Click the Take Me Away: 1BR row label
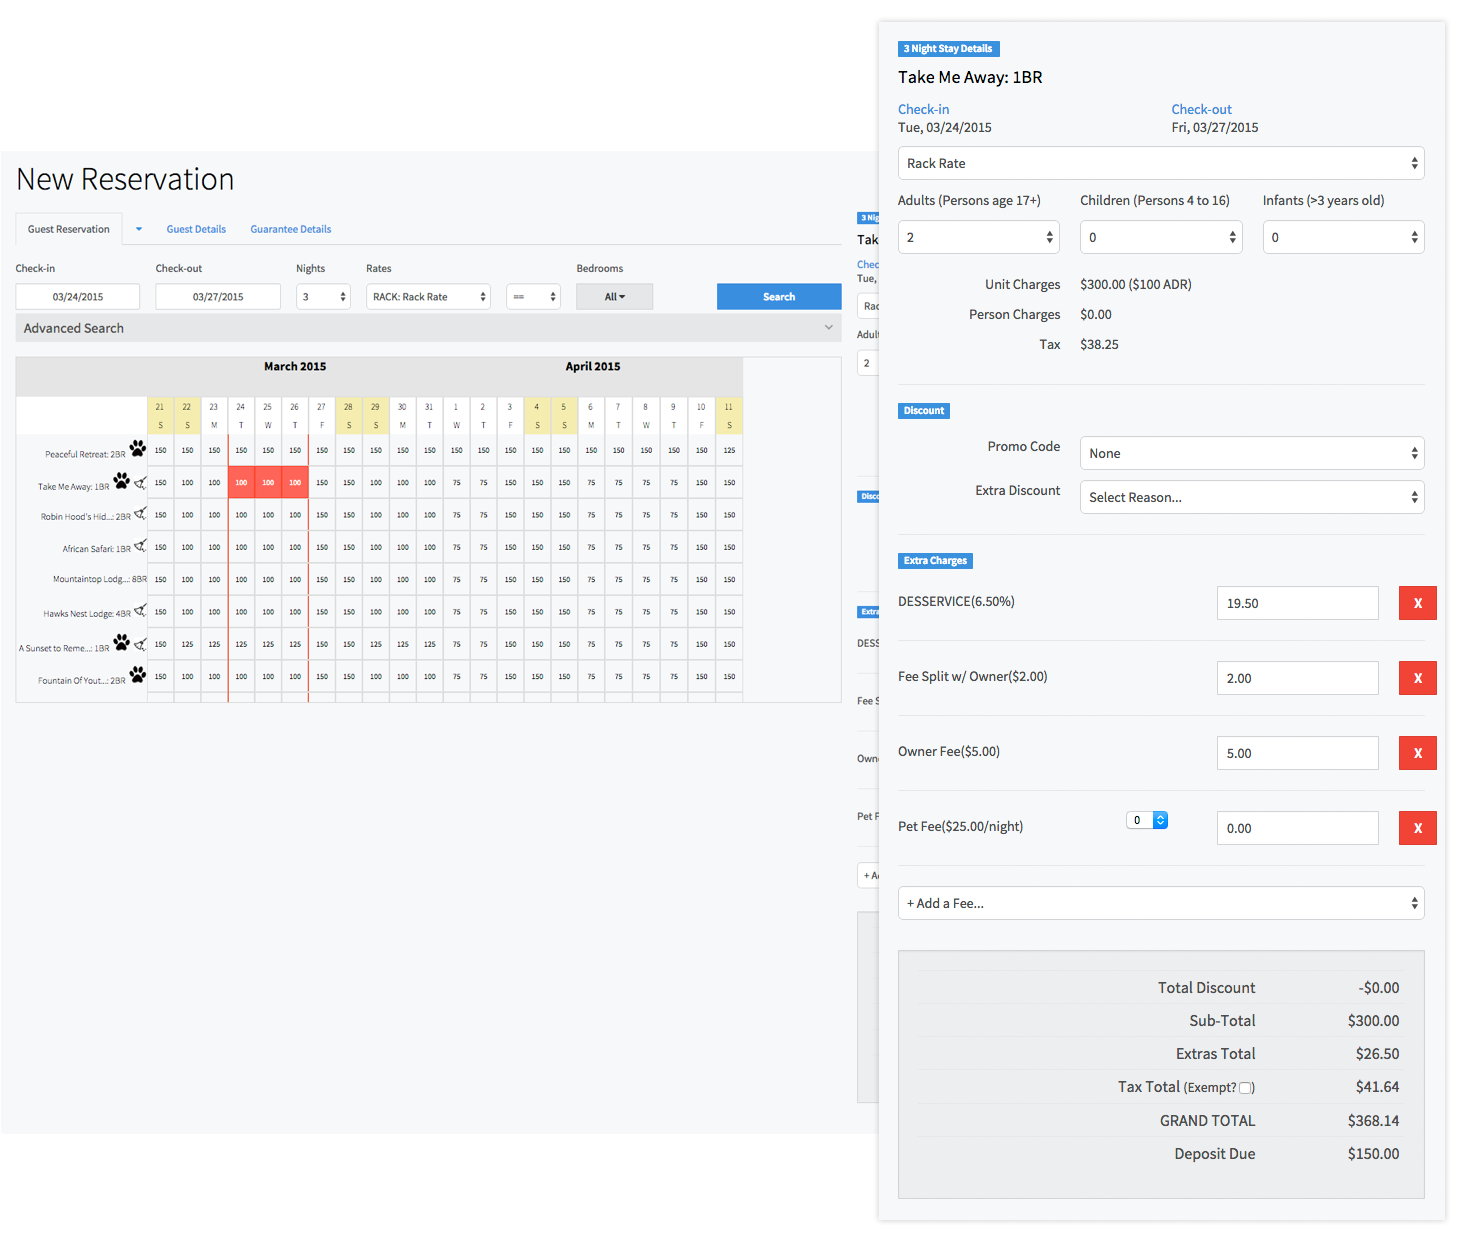 (x=74, y=487)
